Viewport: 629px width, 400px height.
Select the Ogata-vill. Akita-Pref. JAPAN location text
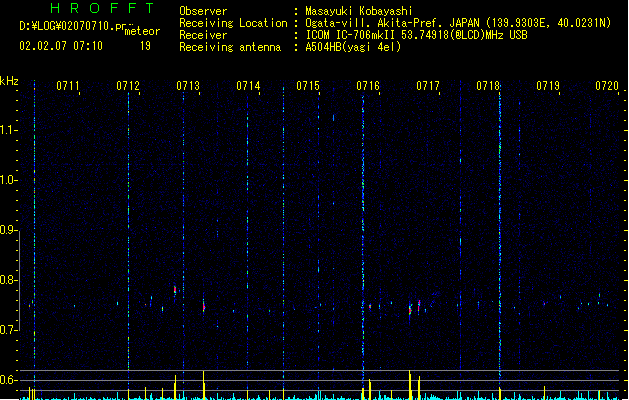pyautogui.click(x=458, y=23)
